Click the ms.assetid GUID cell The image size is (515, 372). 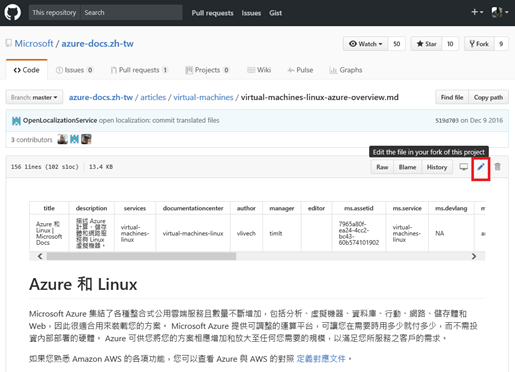[x=359, y=233]
